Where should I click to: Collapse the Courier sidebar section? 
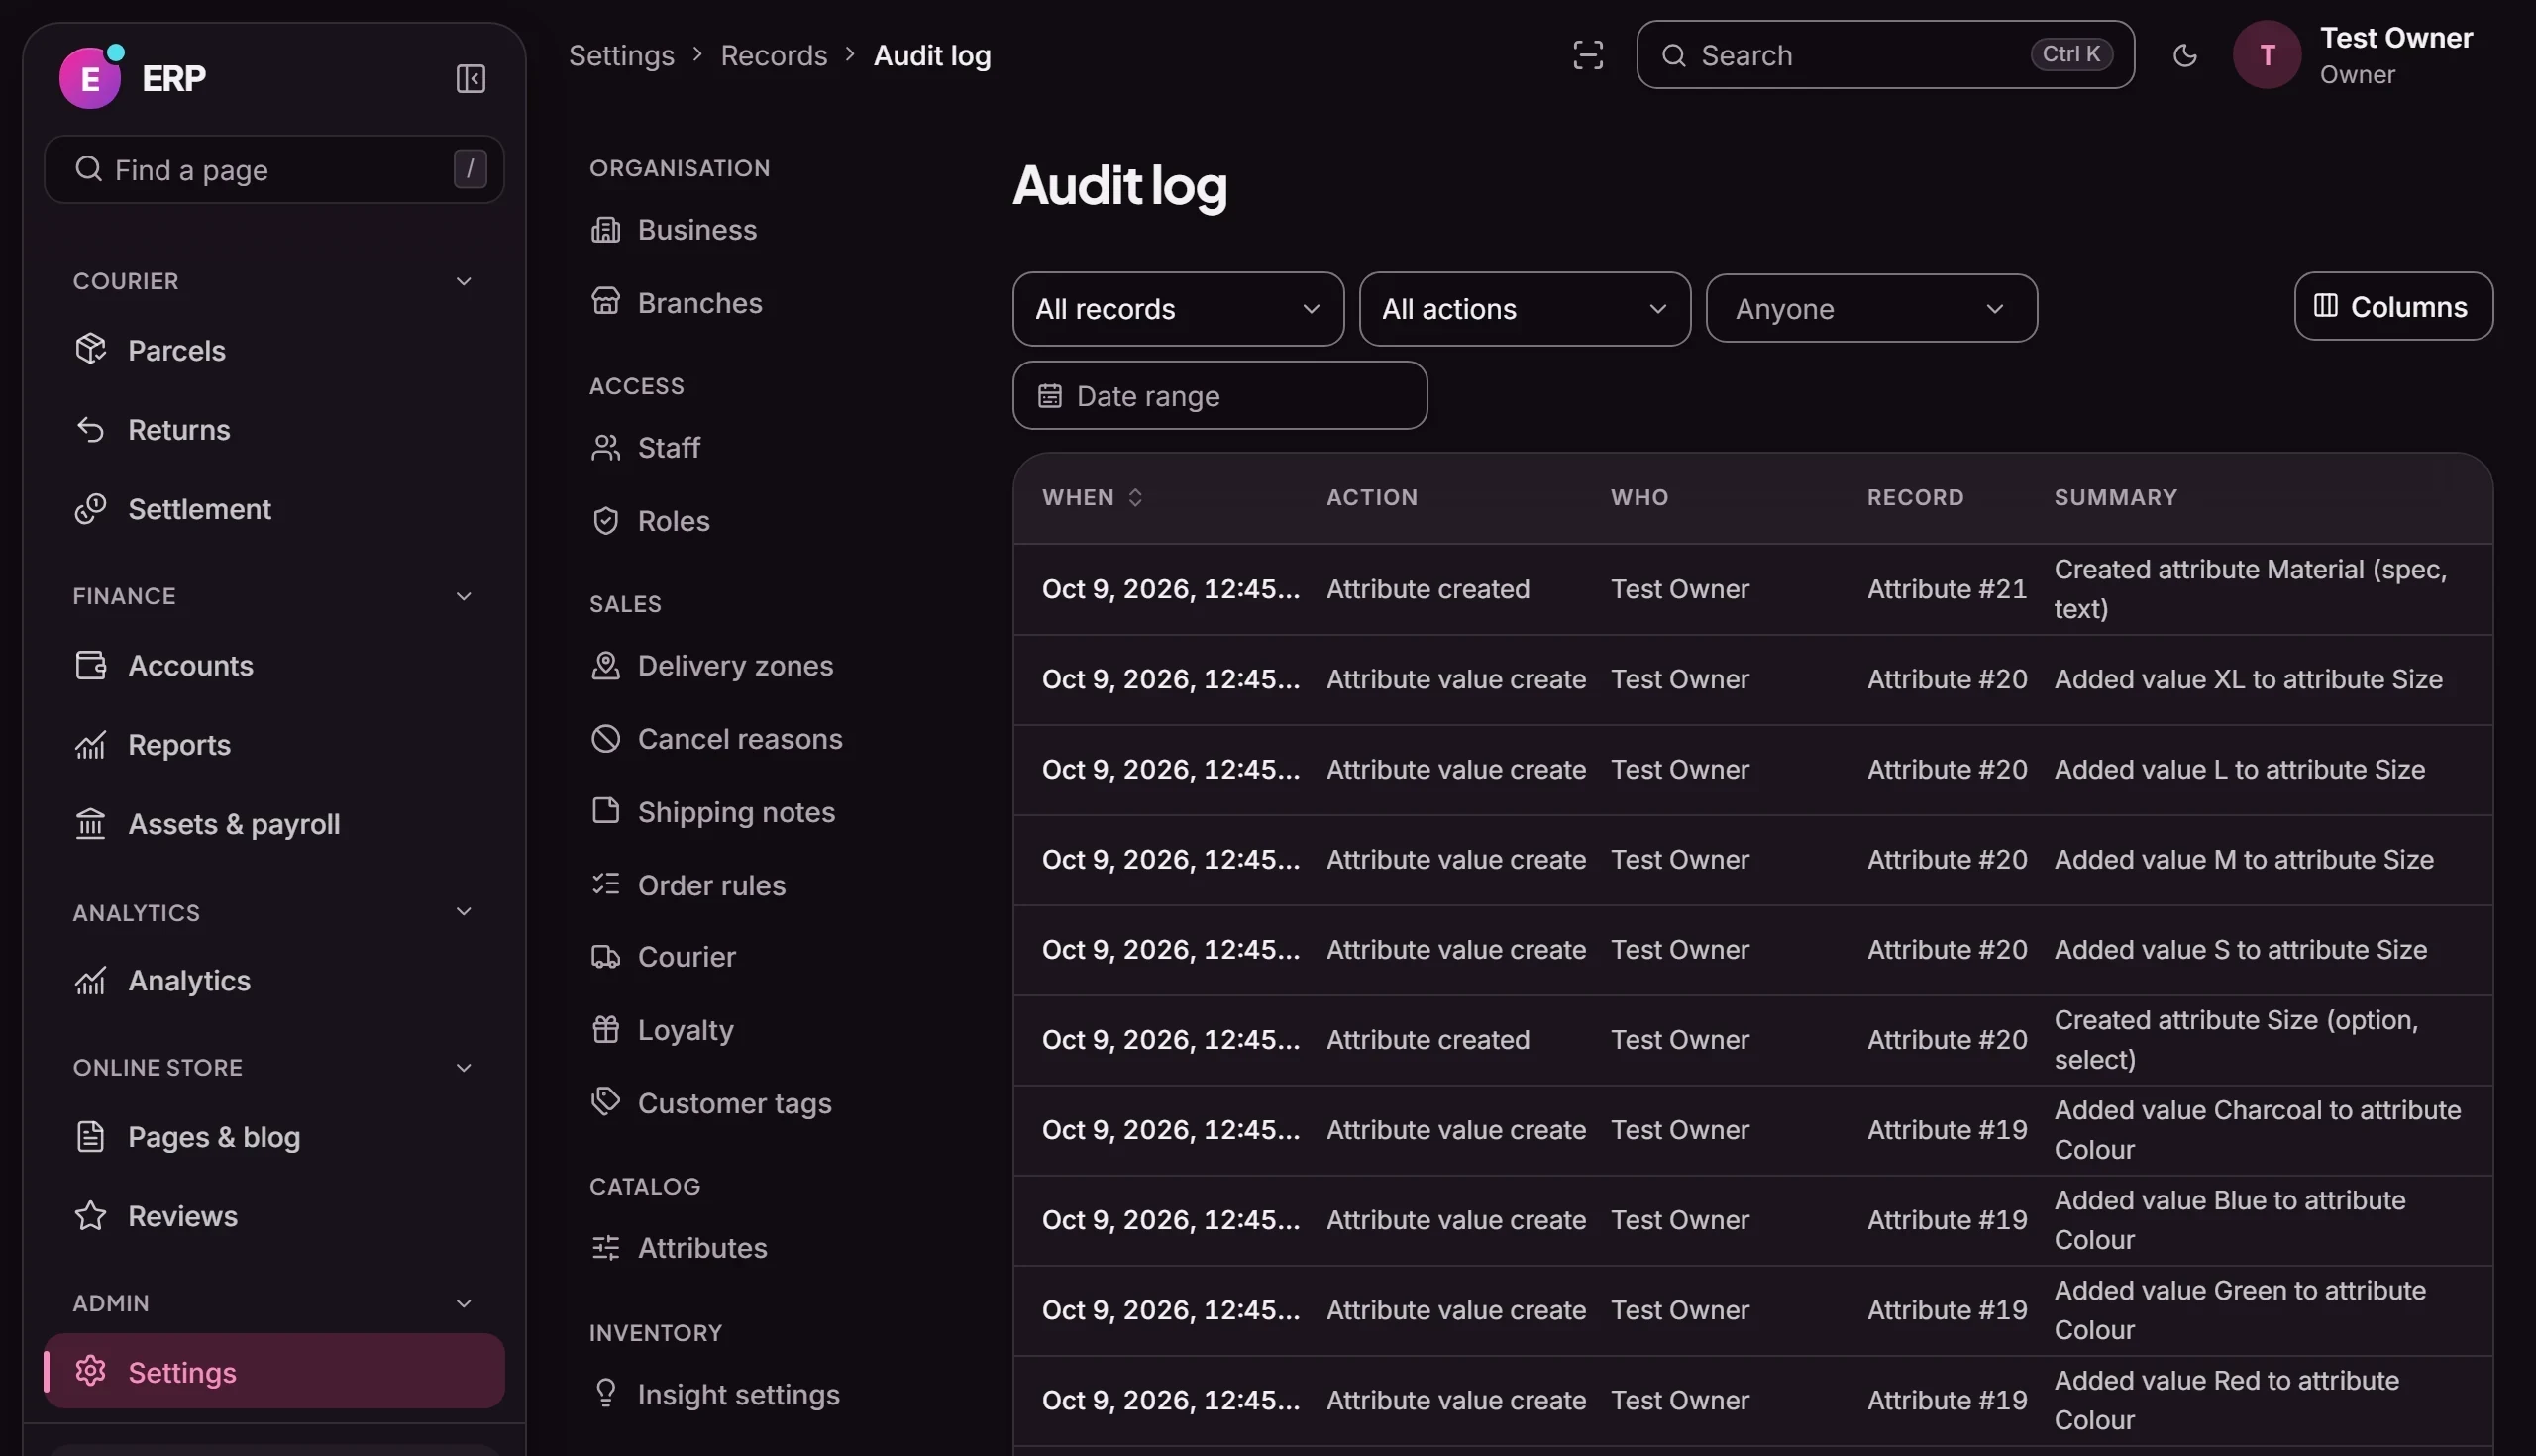point(463,281)
